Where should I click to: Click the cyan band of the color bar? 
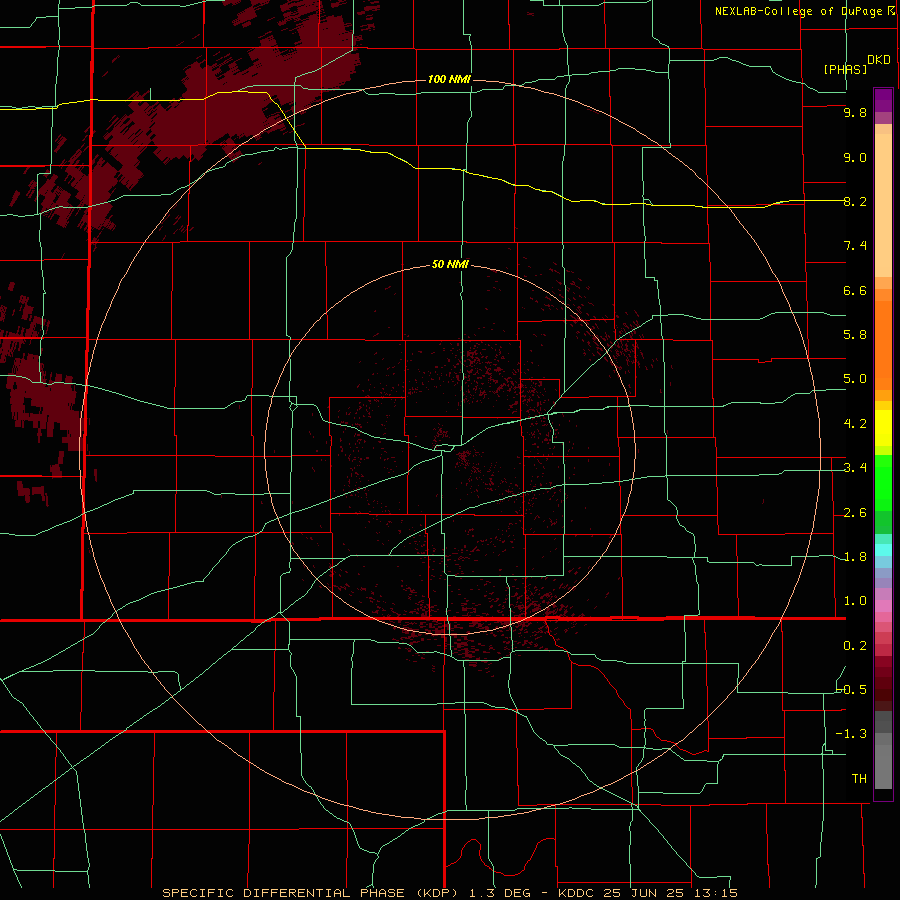883,549
